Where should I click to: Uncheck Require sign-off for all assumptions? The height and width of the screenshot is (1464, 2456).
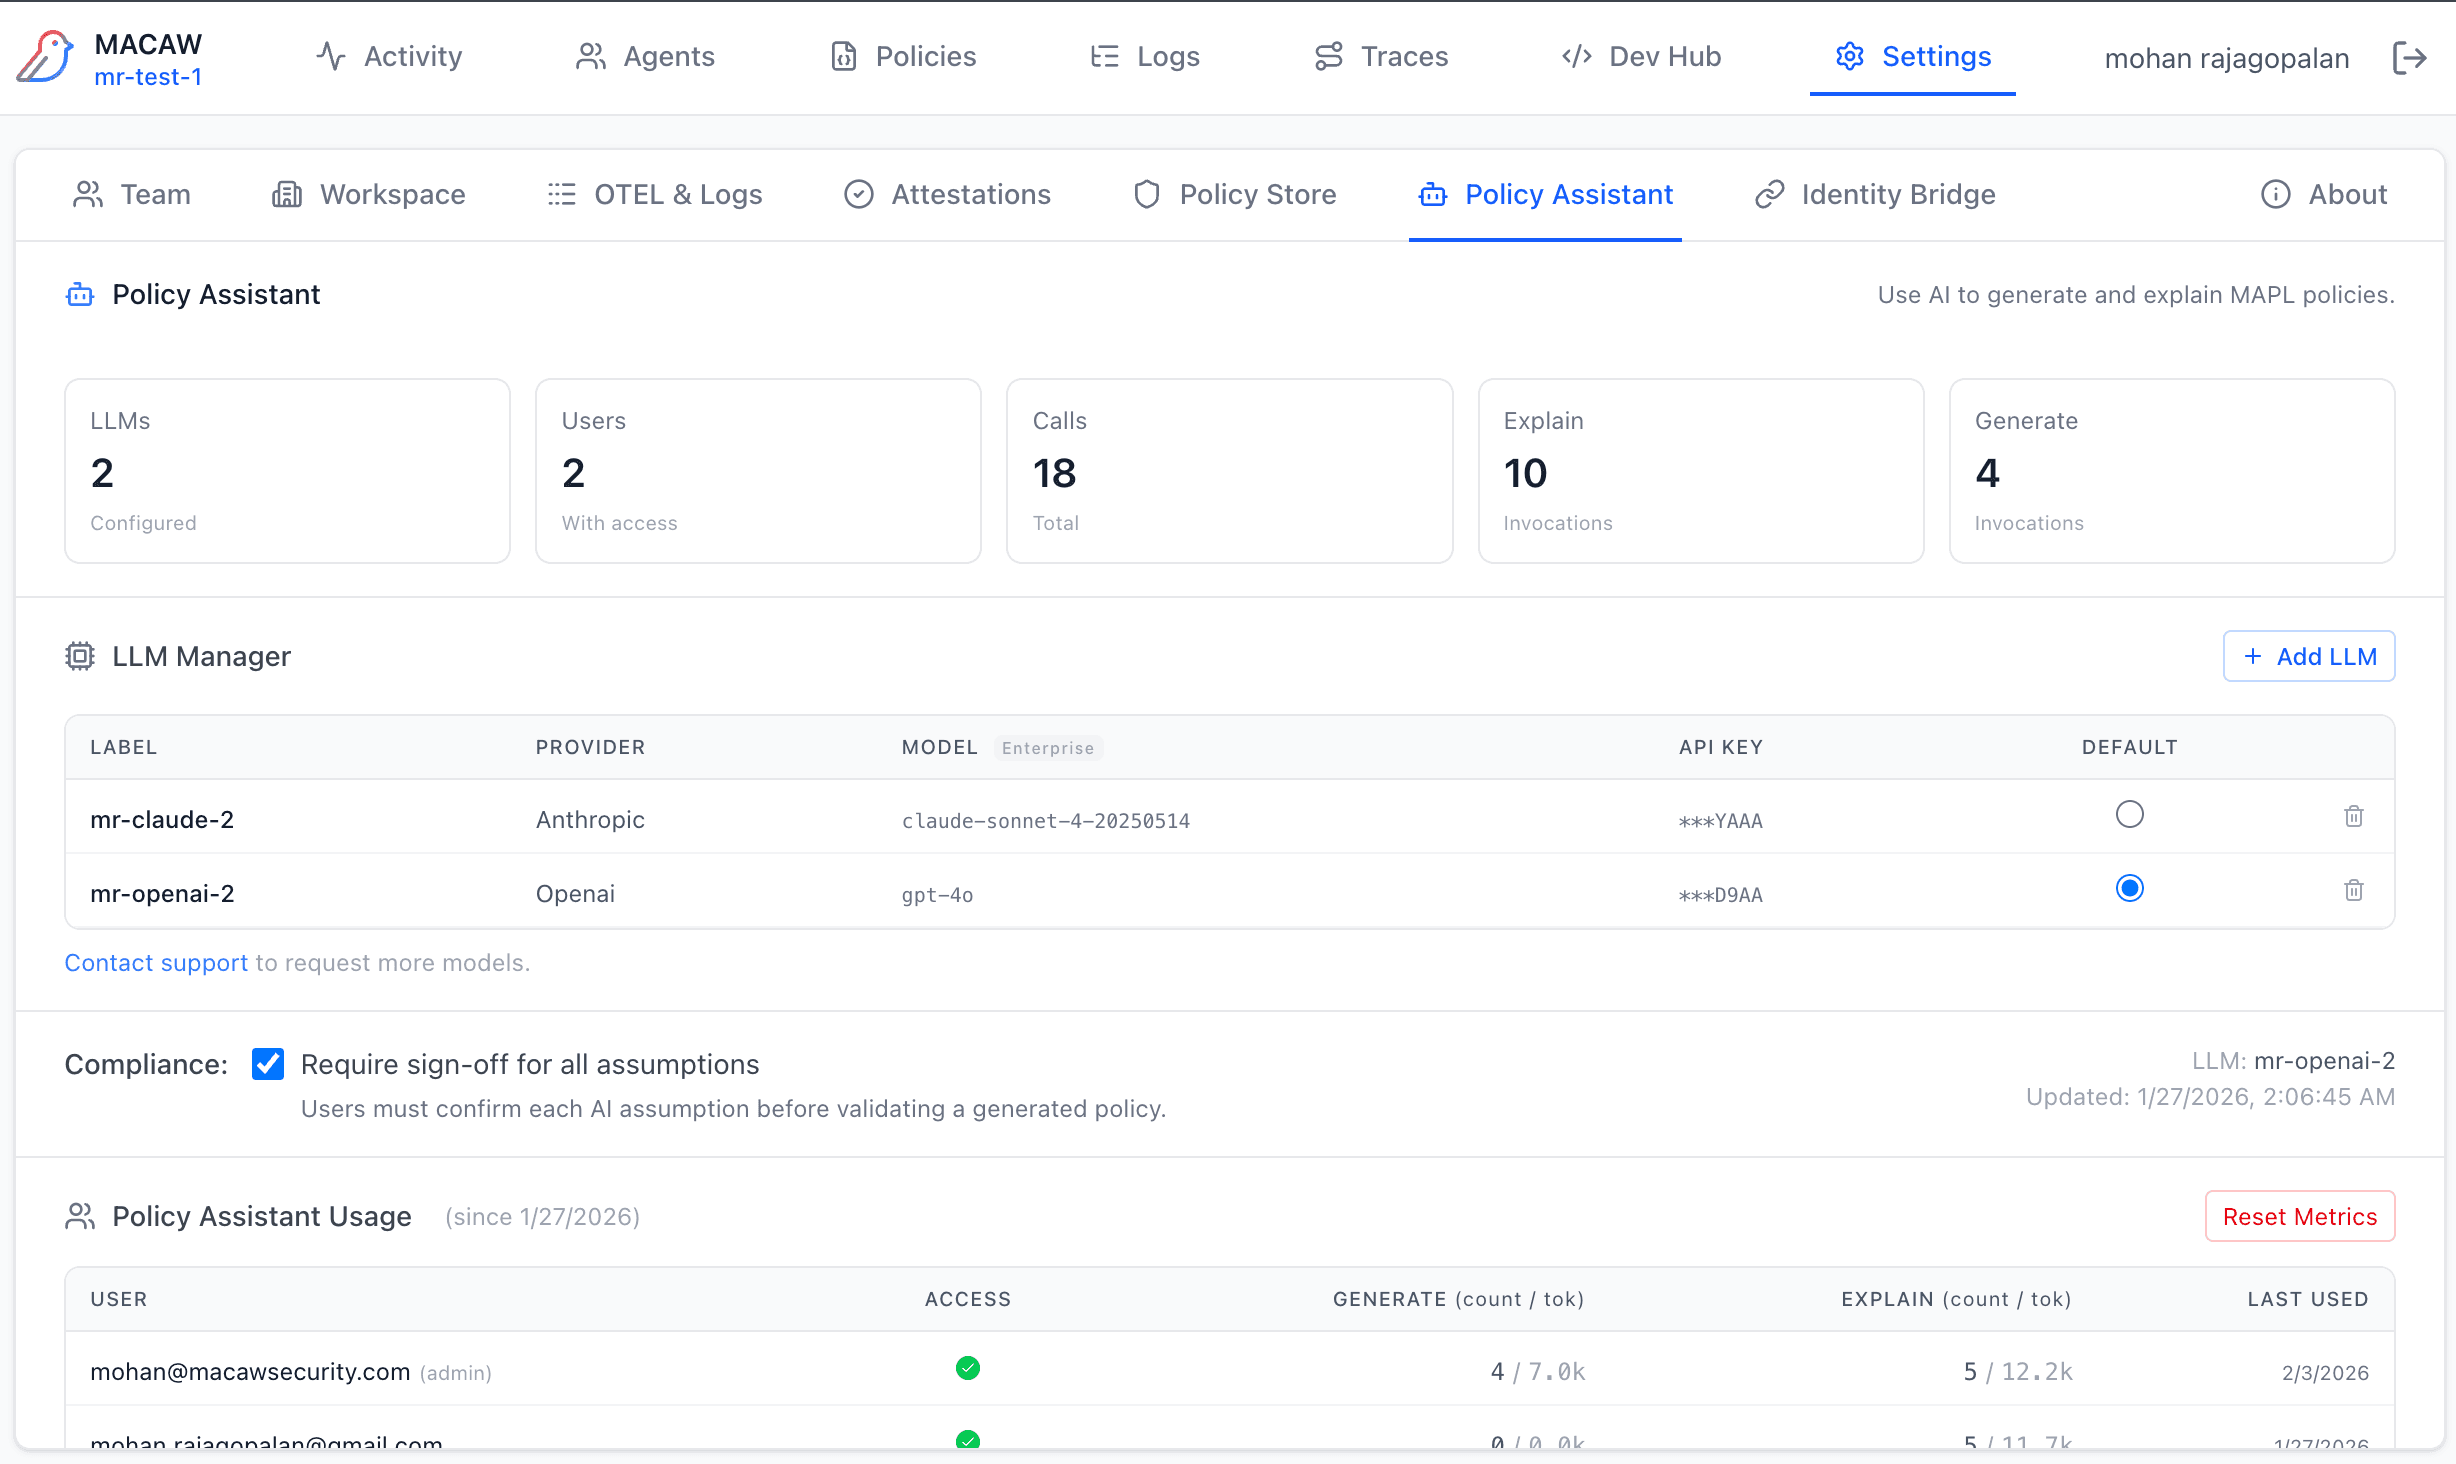pos(268,1064)
